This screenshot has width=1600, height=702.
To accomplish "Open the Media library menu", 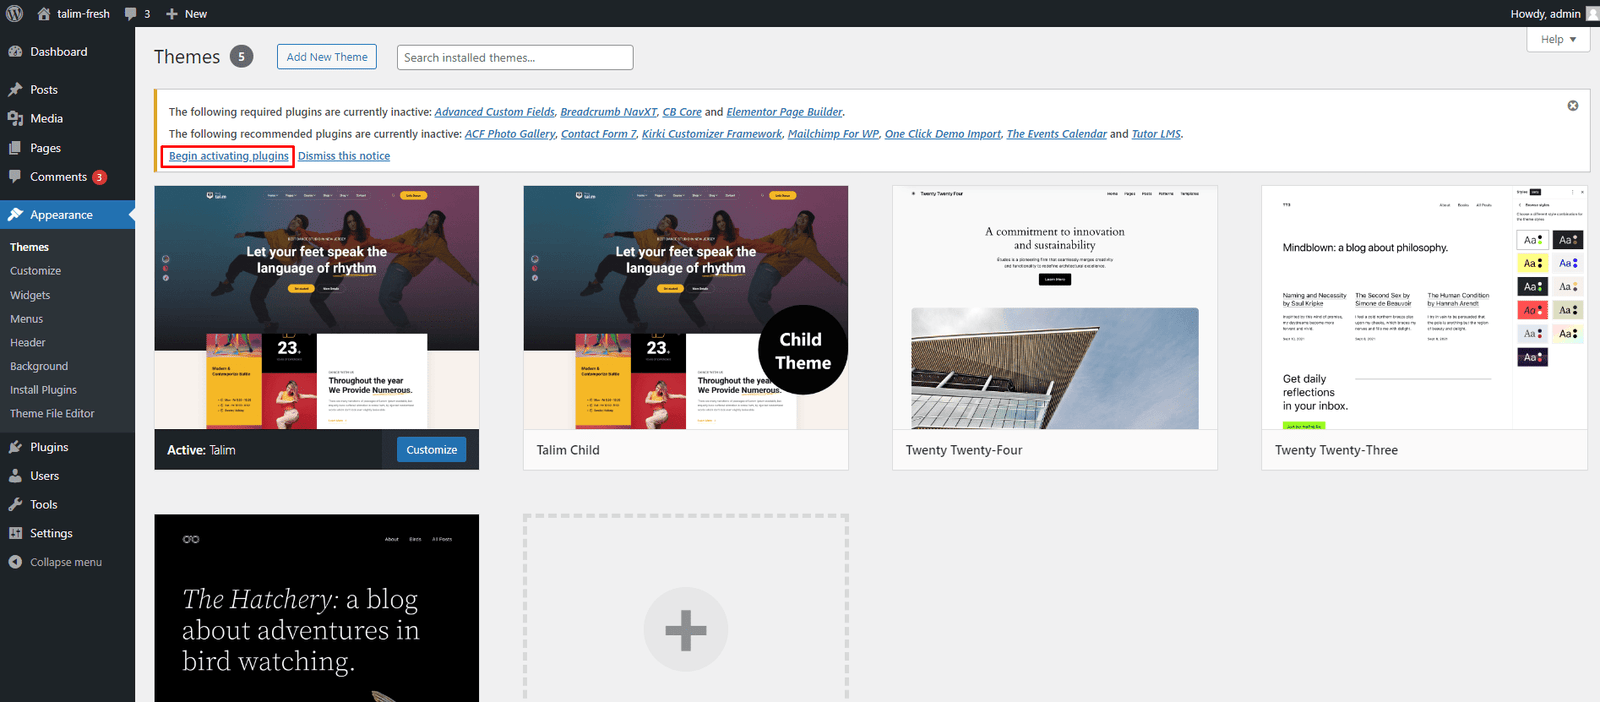I will [x=46, y=119].
